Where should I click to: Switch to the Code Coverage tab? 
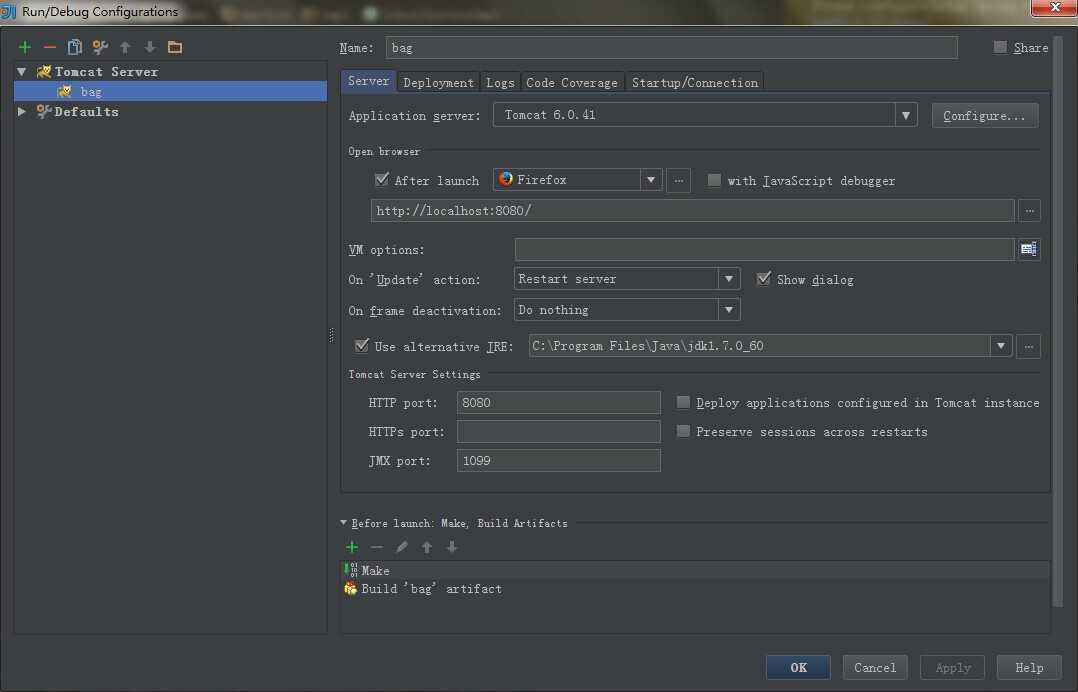(x=572, y=82)
